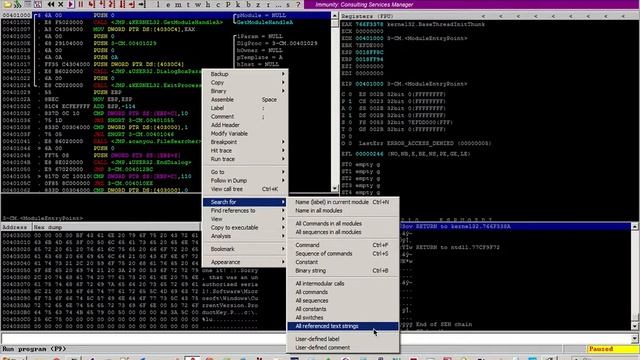Click the Trace over toolbar icon

point(122,4)
